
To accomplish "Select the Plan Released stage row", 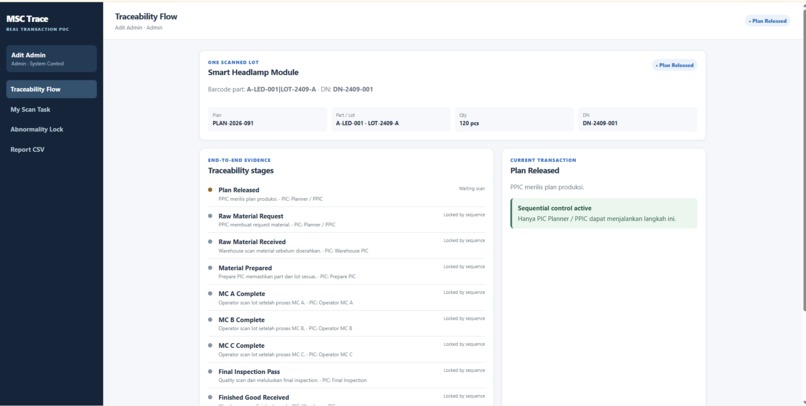I will (346, 194).
